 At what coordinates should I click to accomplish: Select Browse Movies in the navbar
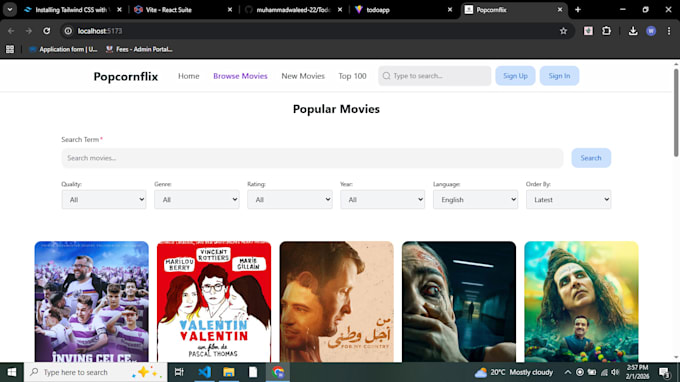pyautogui.click(x=240, y=76)
